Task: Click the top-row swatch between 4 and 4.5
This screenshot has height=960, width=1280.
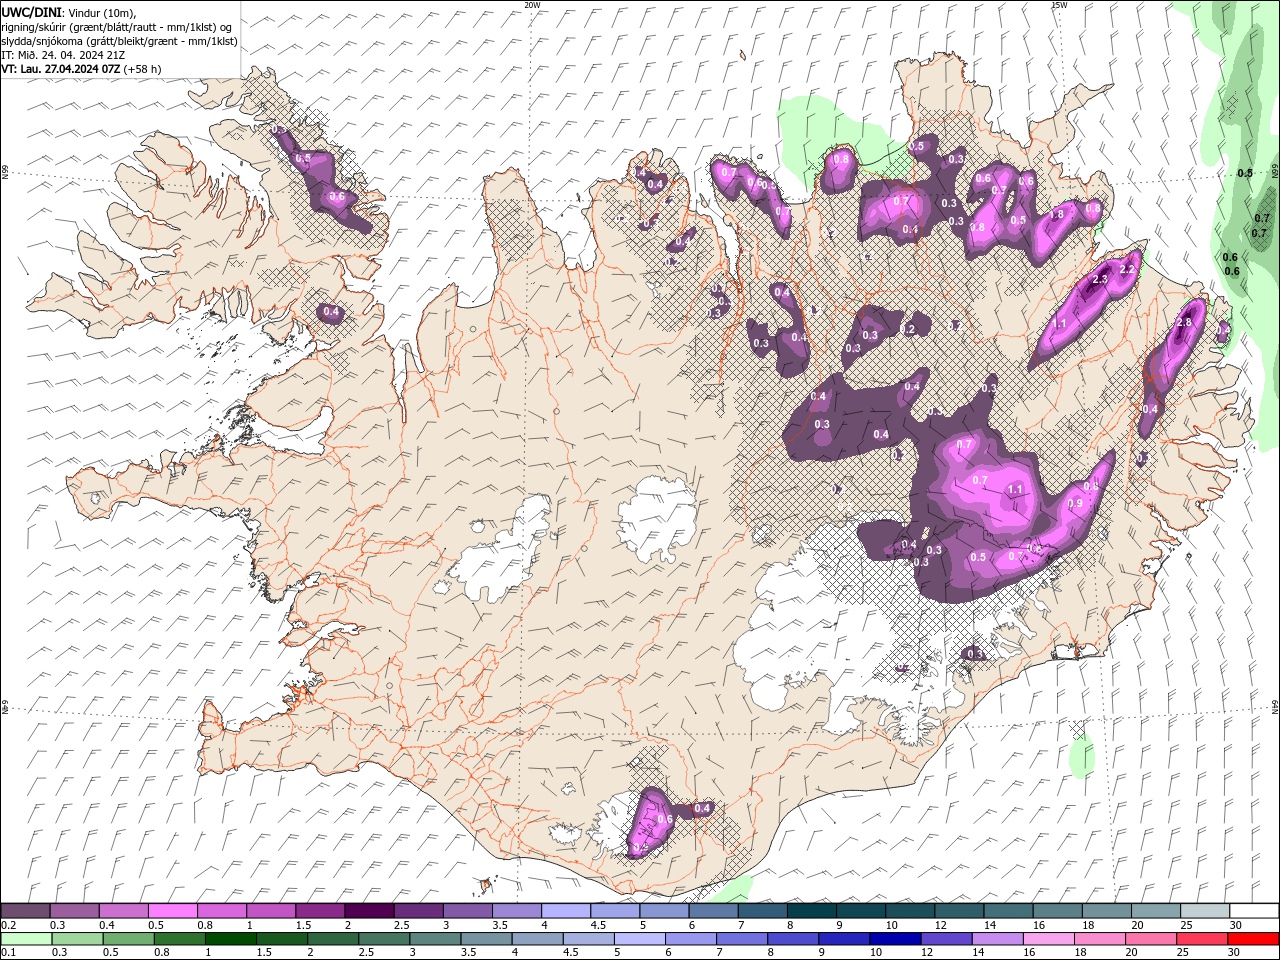Action: (564, 911)
